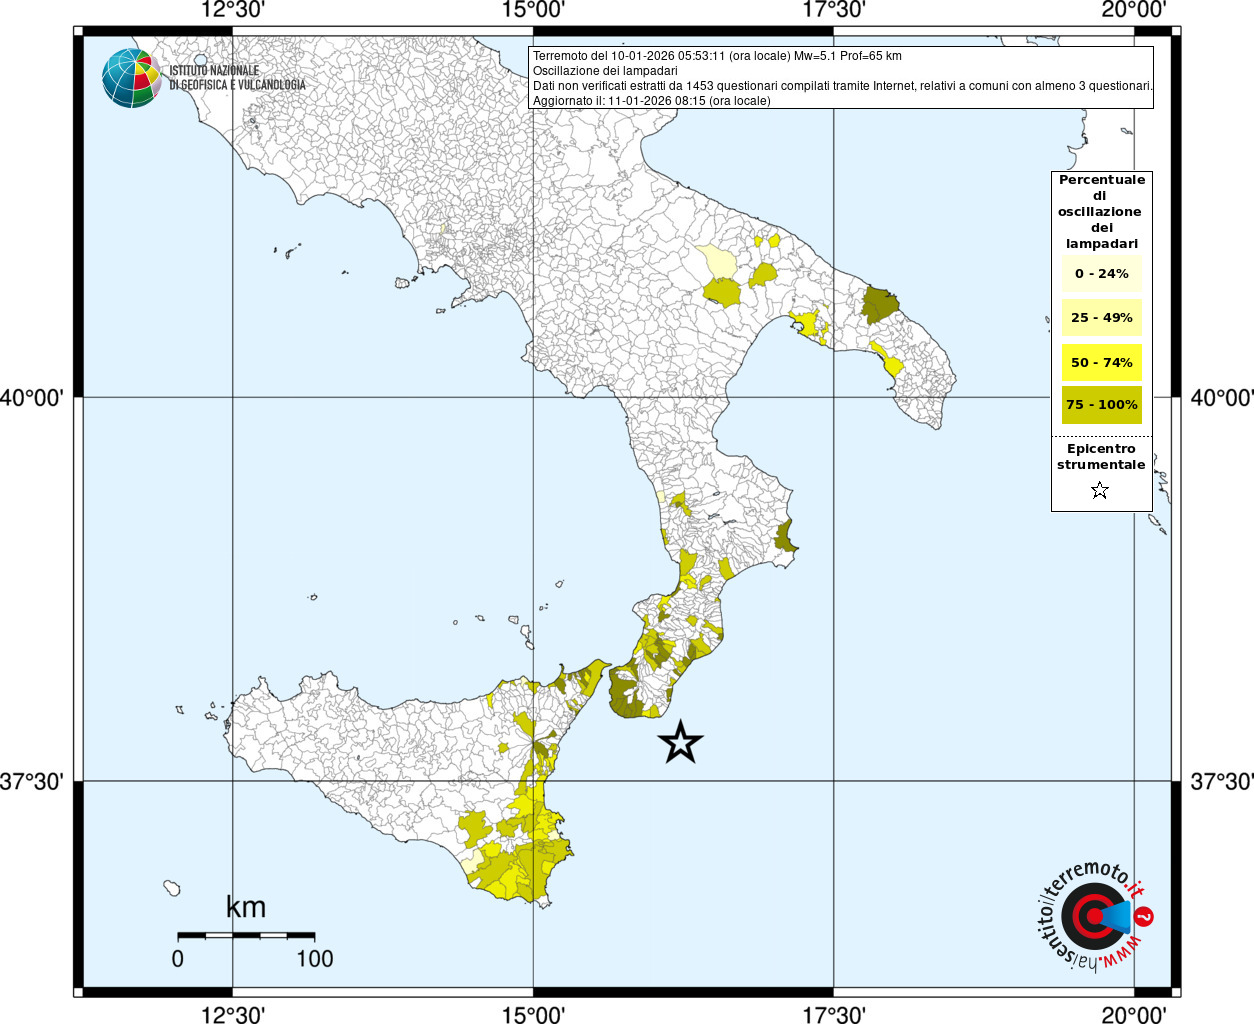Click the km scale bar
Screen dimensions: 1254x1024
click(x=246, y=936)
